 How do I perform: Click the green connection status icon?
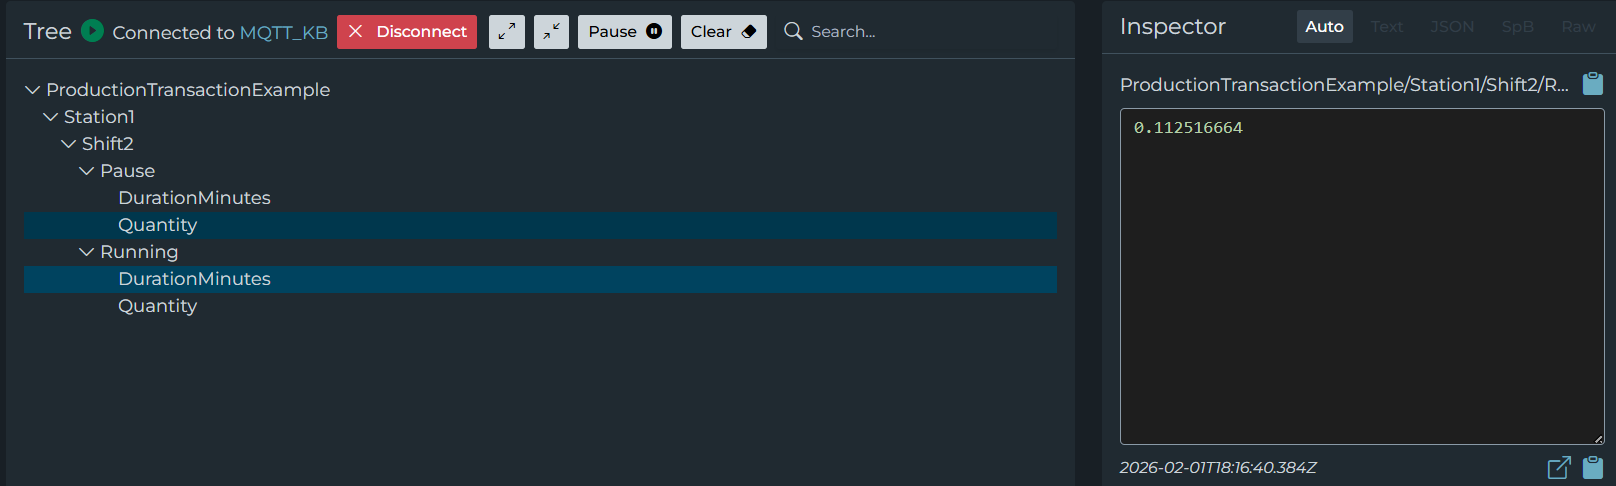92,31
